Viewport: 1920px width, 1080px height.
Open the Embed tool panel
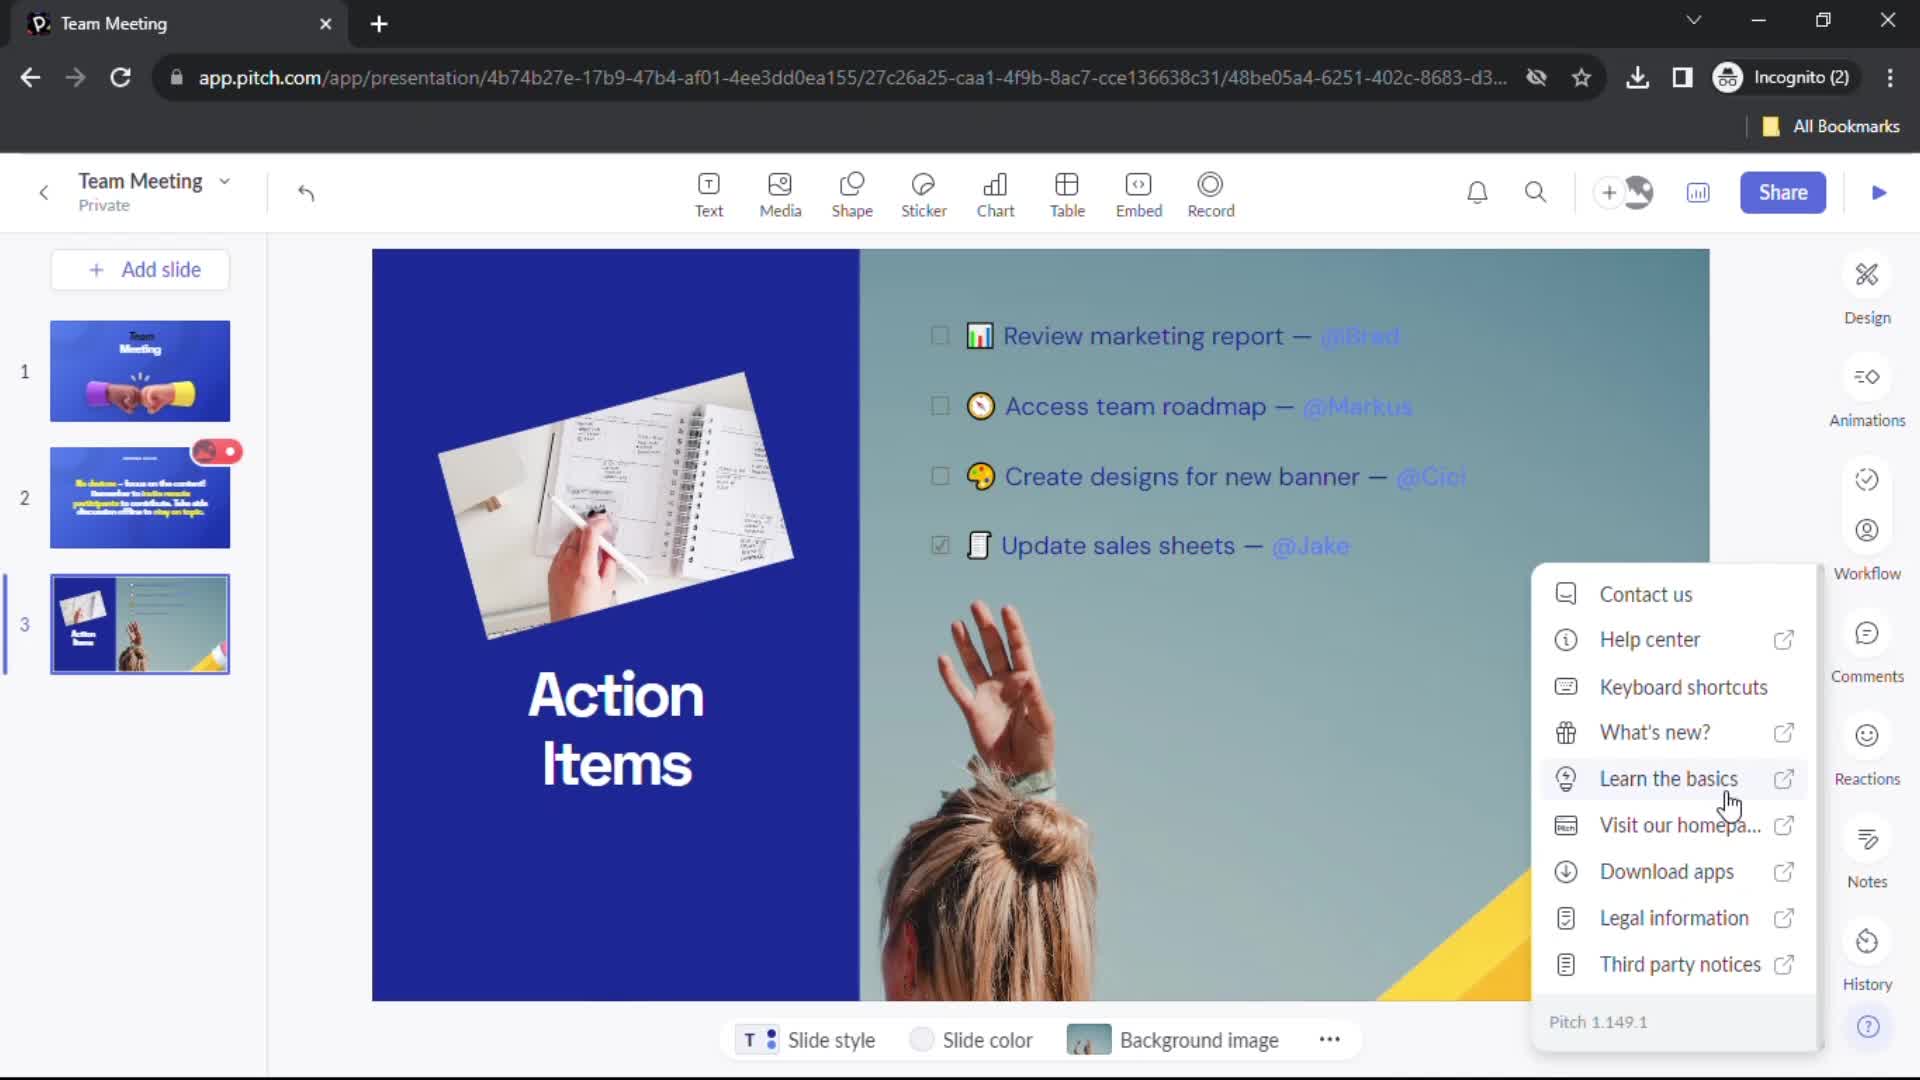tap(1138, 191)
